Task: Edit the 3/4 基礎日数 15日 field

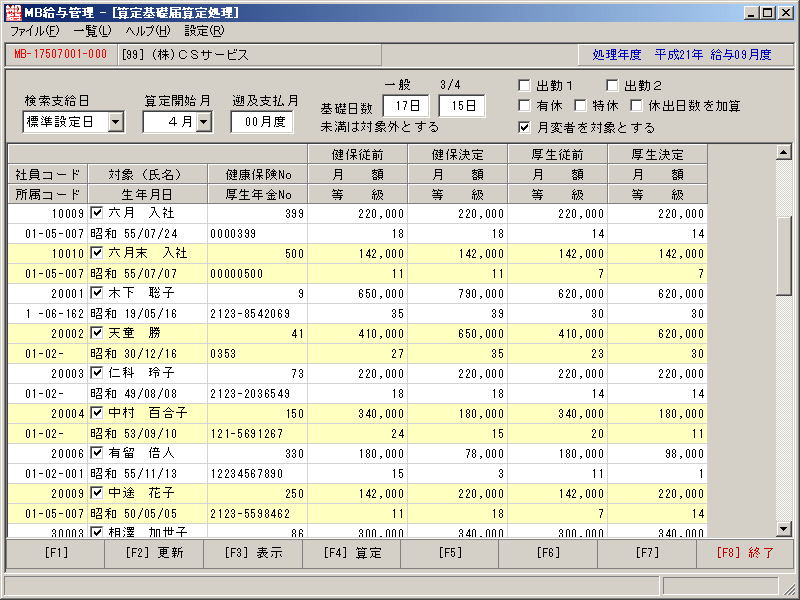Action: [x=462, y=106]
